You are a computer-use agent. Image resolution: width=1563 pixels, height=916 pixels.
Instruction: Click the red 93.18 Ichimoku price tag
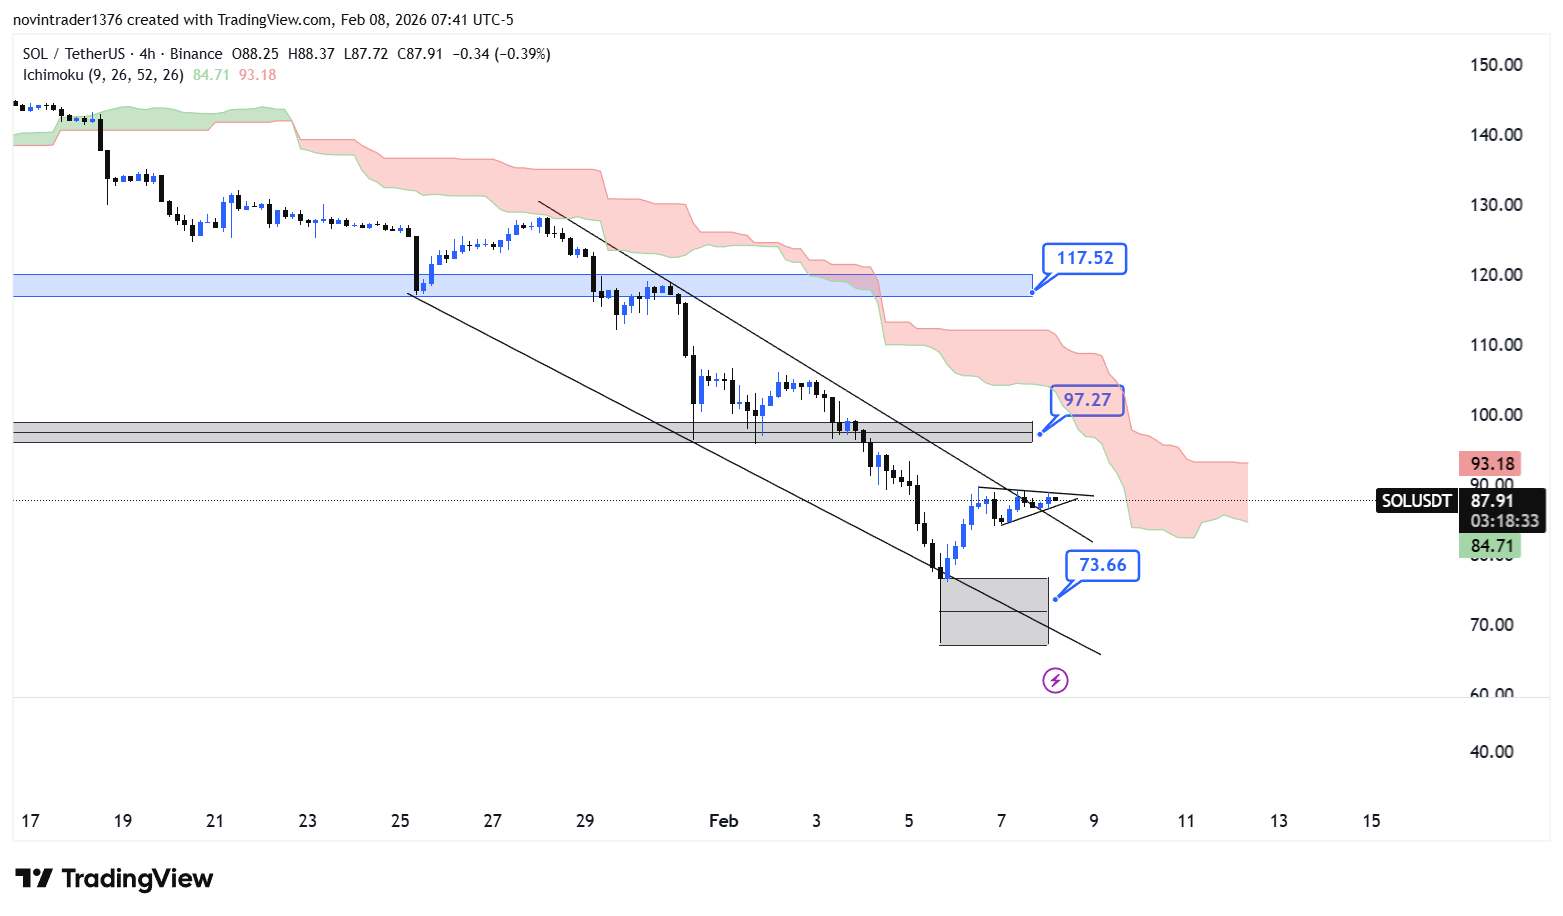click(1492, 464)
